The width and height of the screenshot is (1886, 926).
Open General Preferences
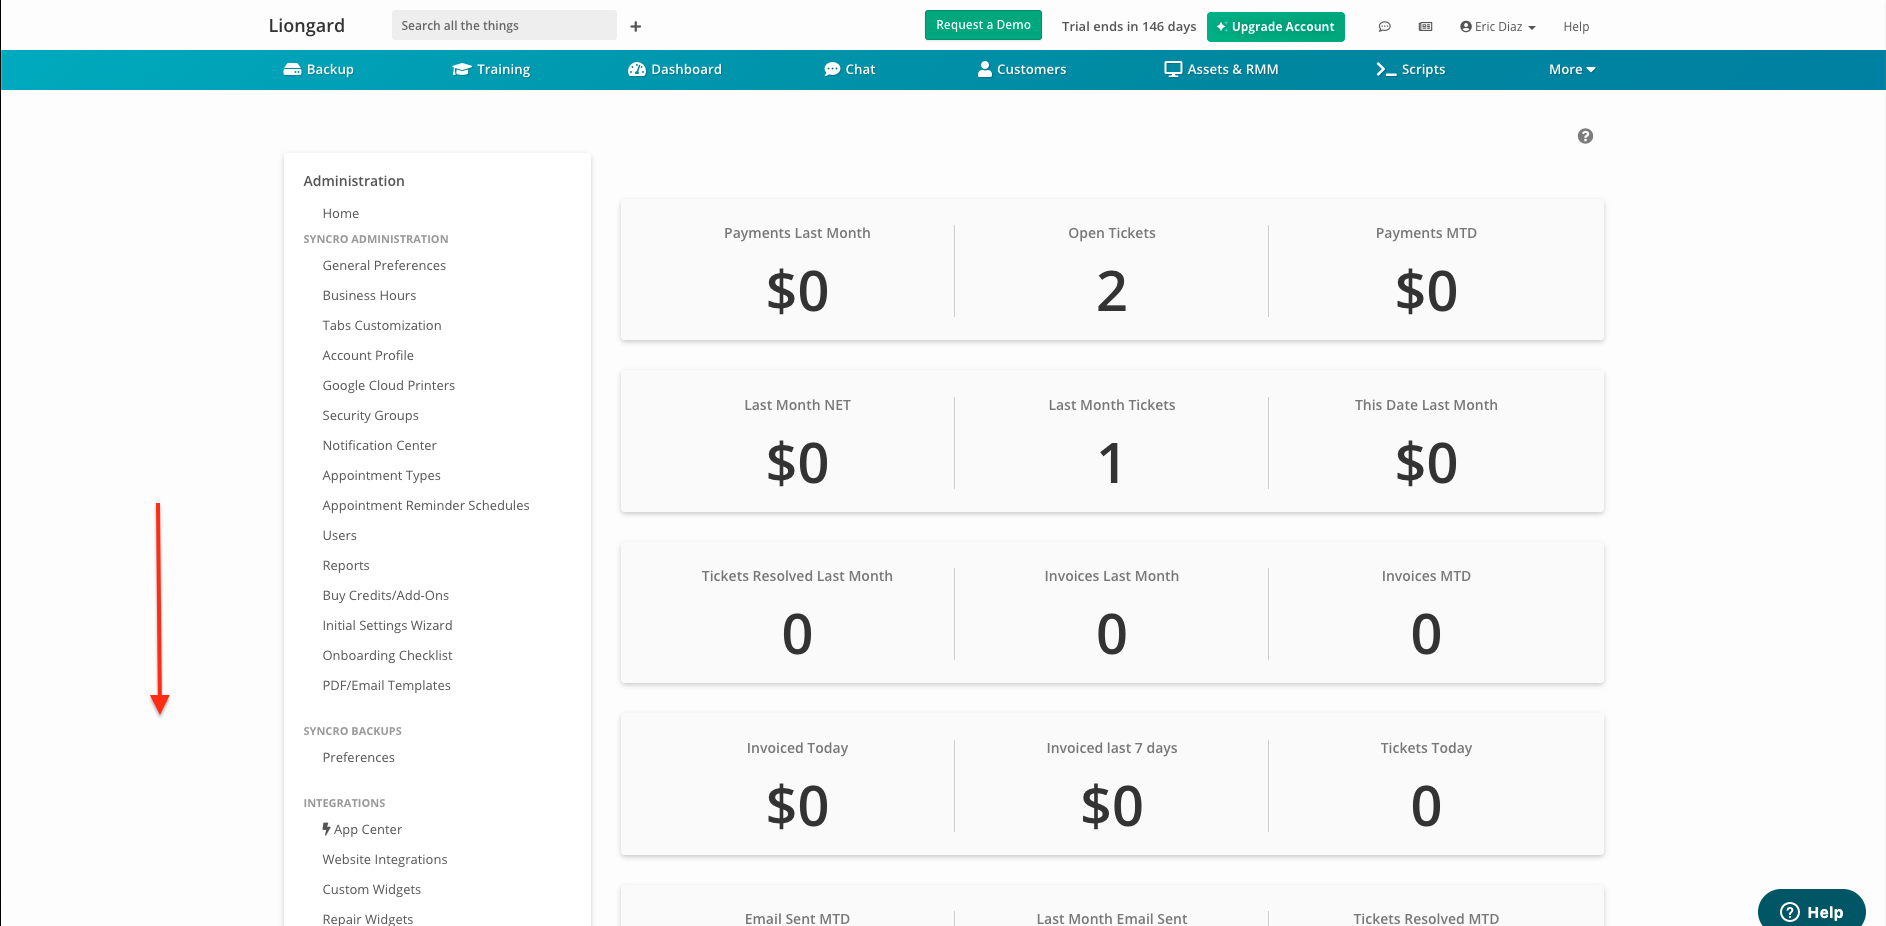click(x=384, y=265)
